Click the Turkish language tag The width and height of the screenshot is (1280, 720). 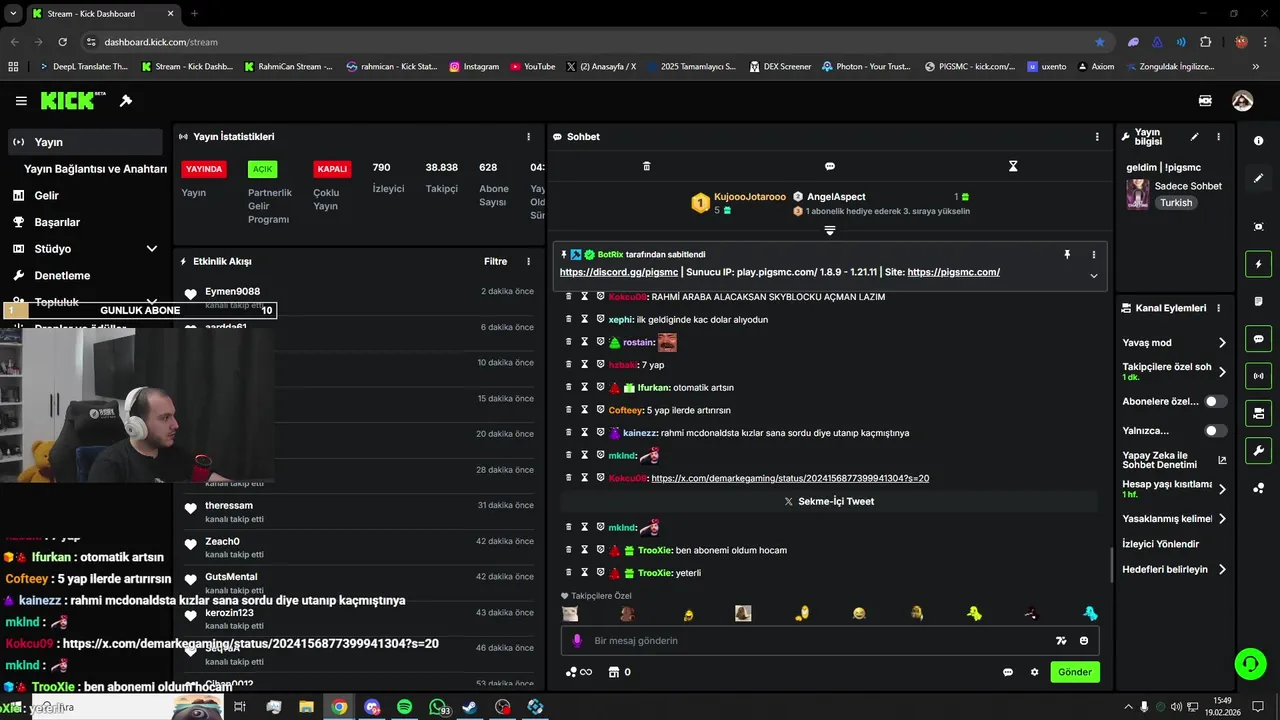coord(1176,203)
